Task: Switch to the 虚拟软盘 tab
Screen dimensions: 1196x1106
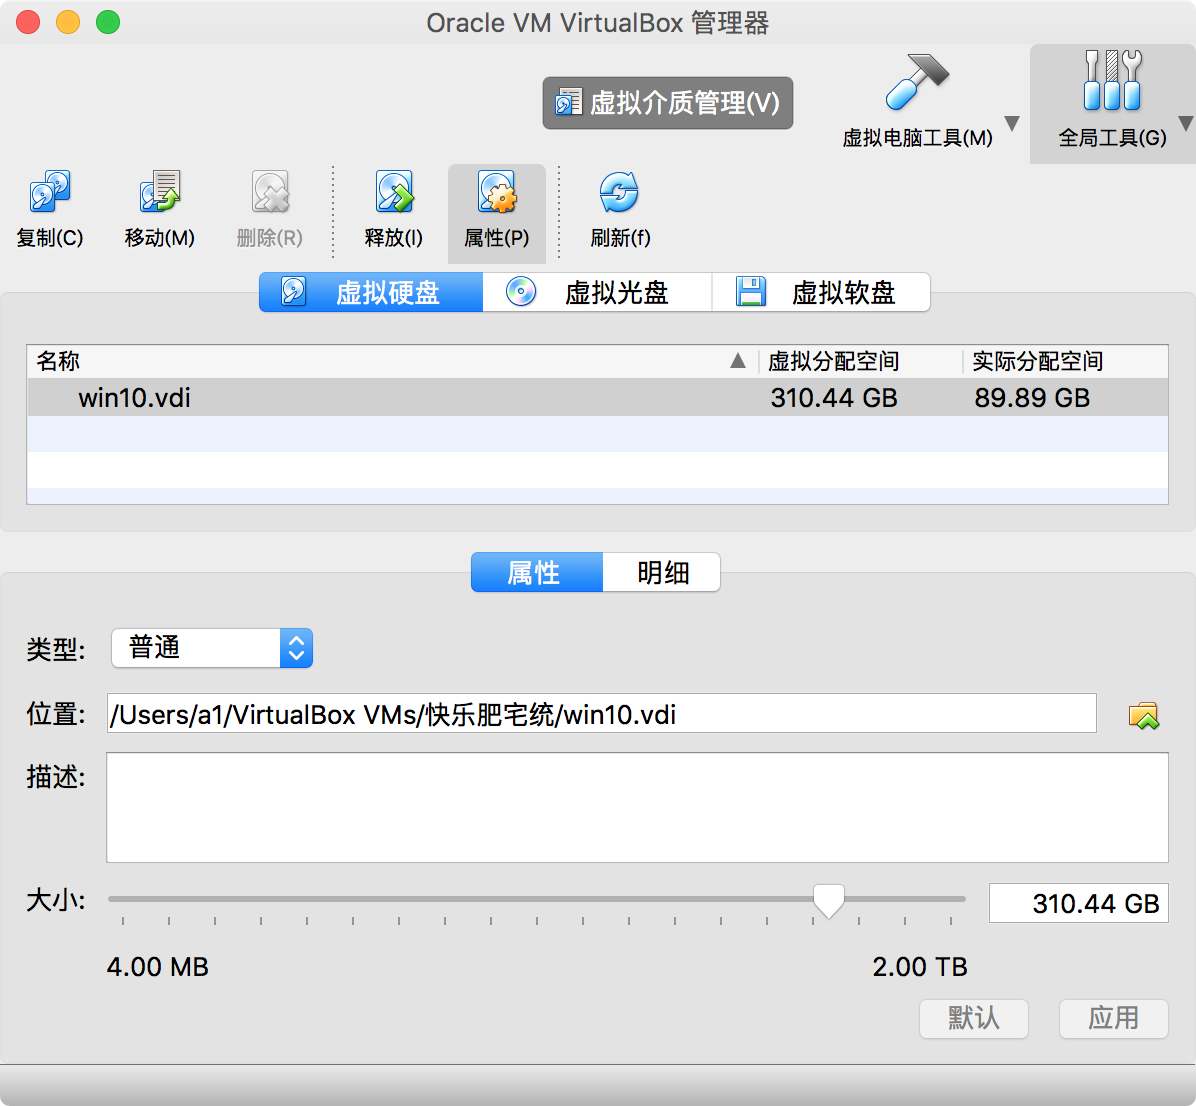Action: tap(821, 292)
